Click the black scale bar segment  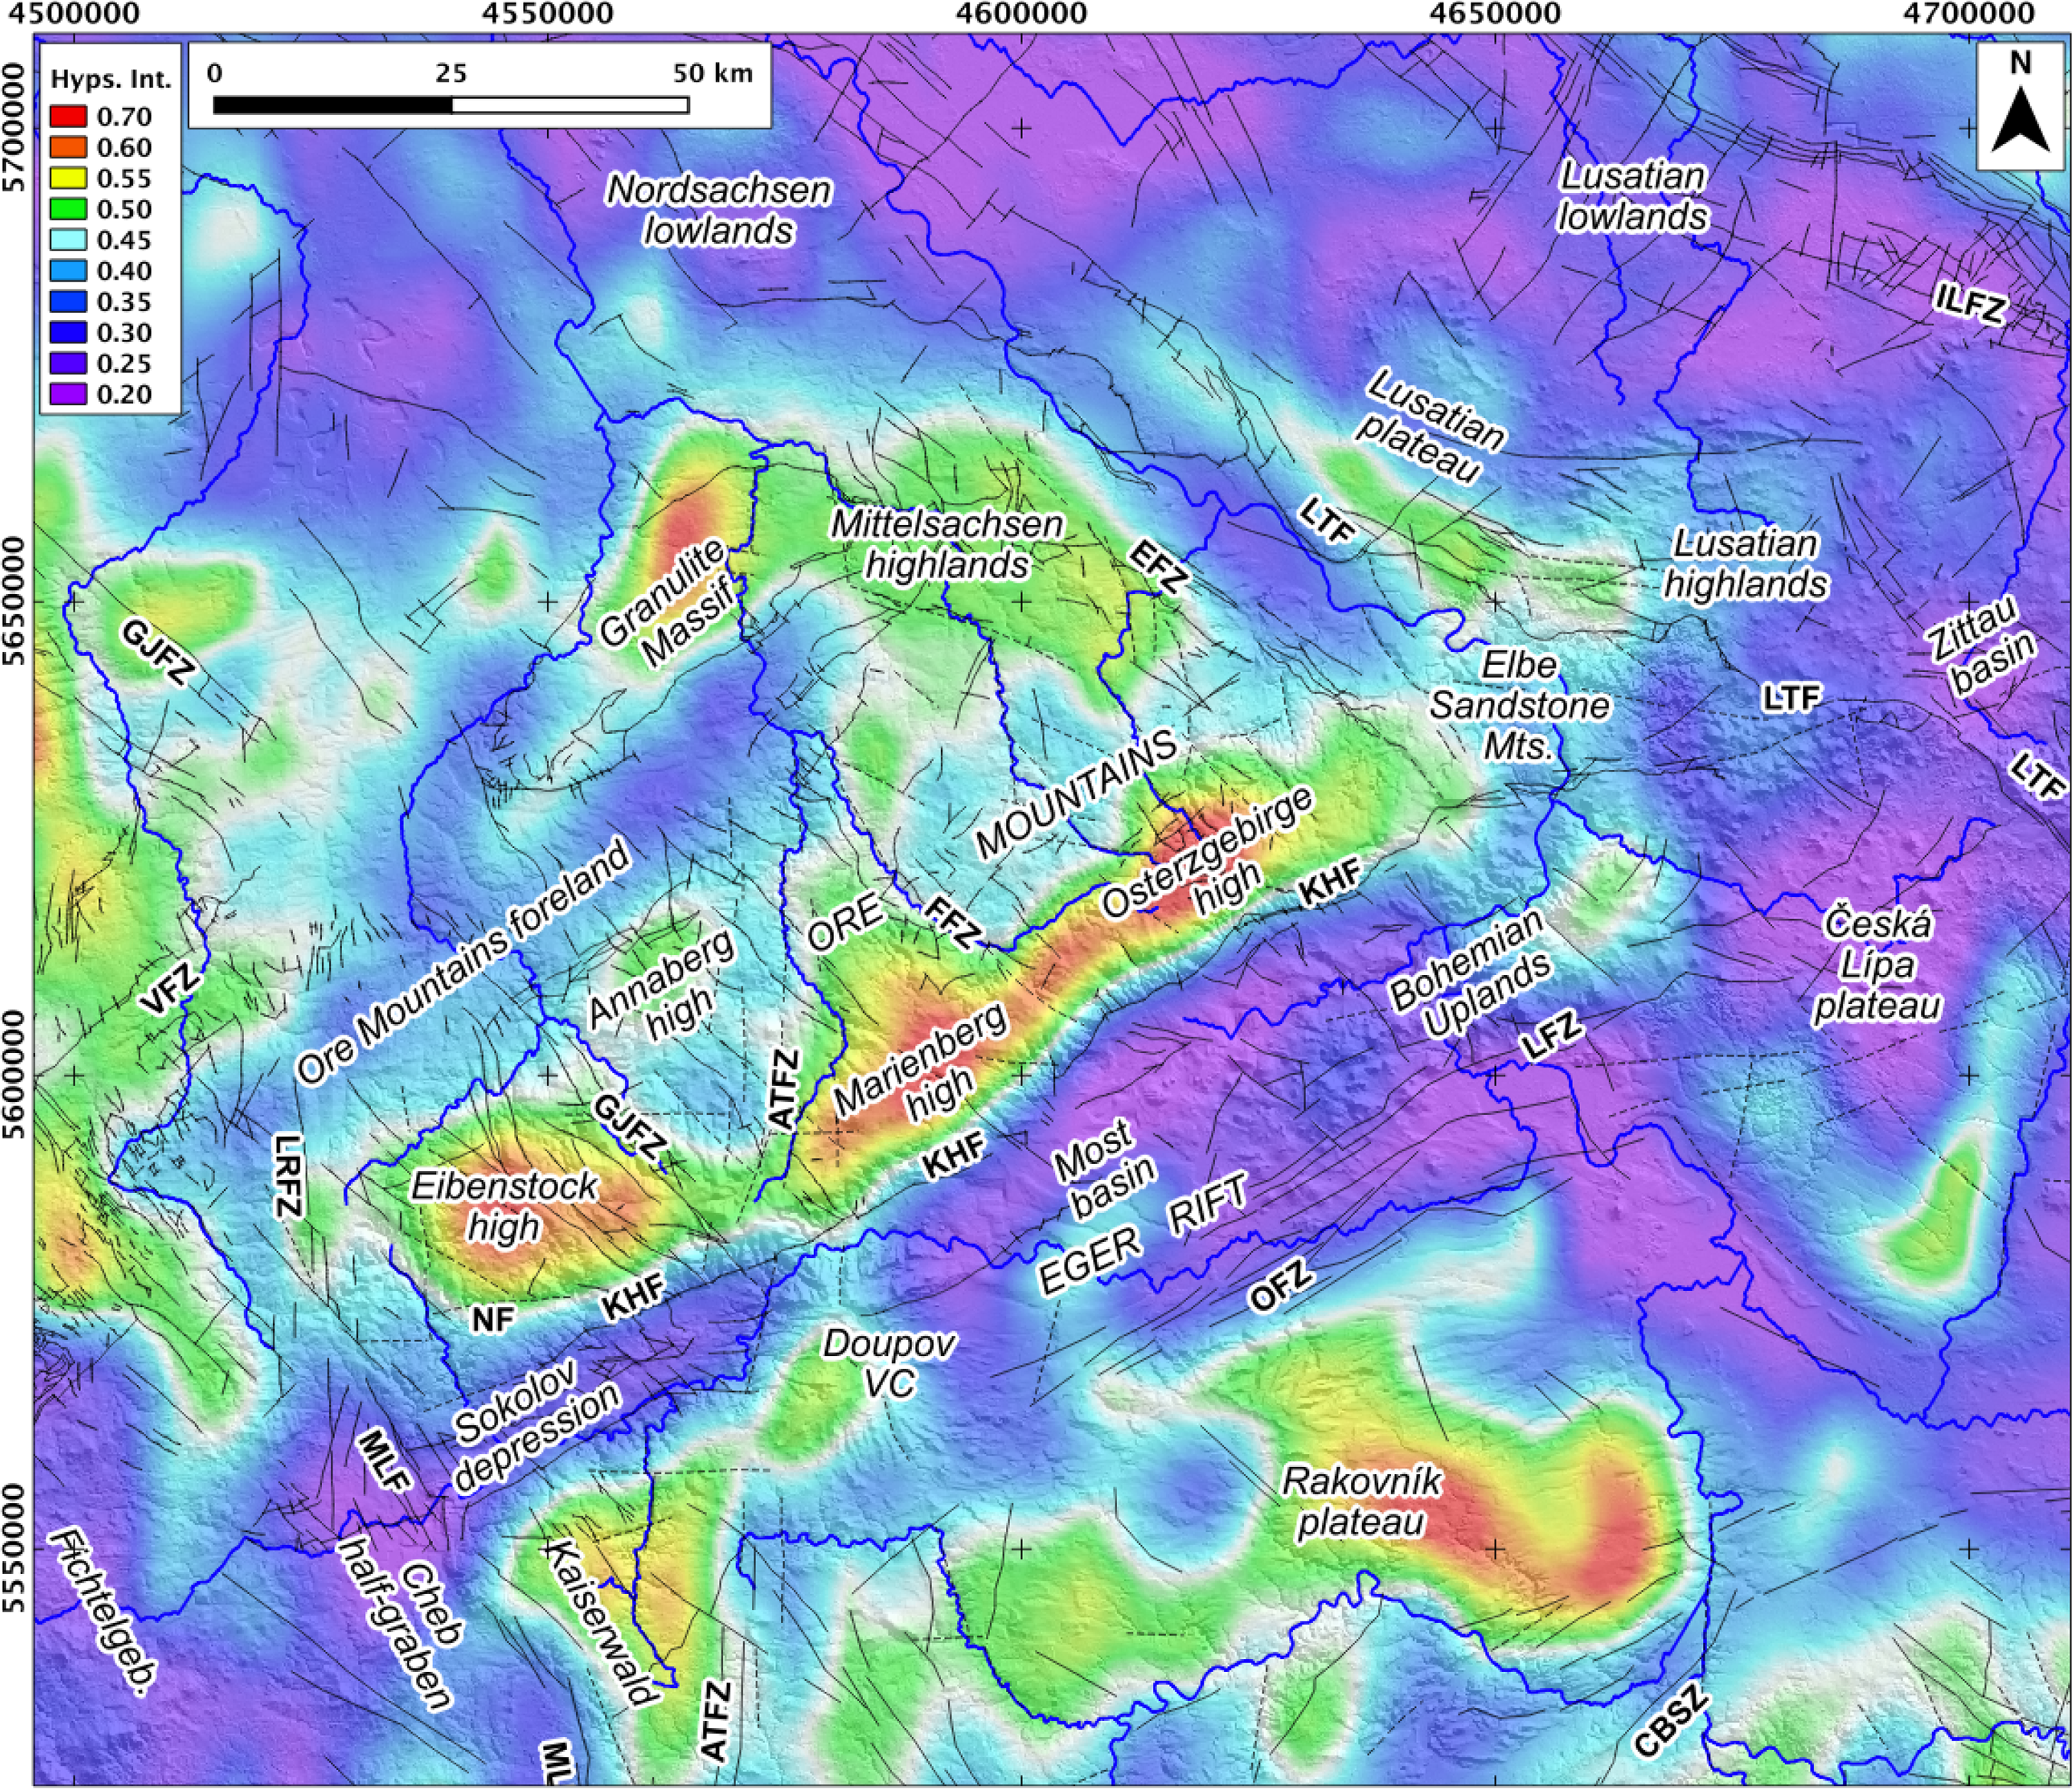(332, 105)
